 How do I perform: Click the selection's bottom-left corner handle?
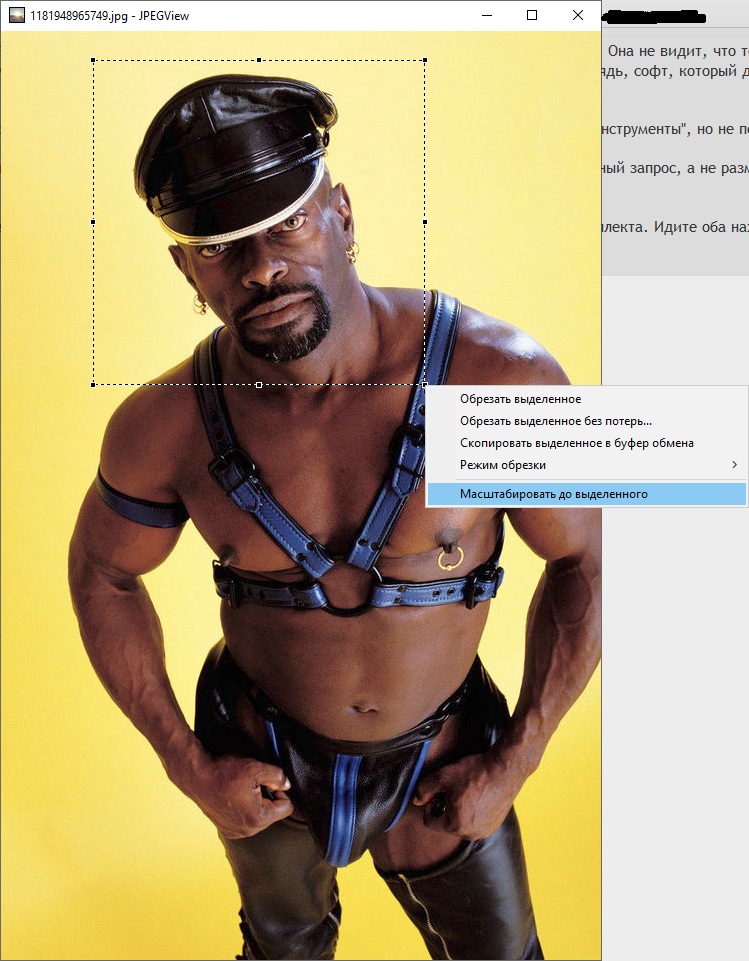point(93,385)
